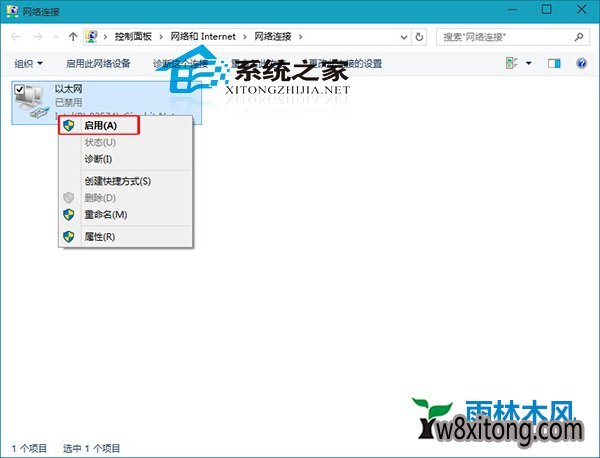Click the back navigation arrow

[16, 36]
